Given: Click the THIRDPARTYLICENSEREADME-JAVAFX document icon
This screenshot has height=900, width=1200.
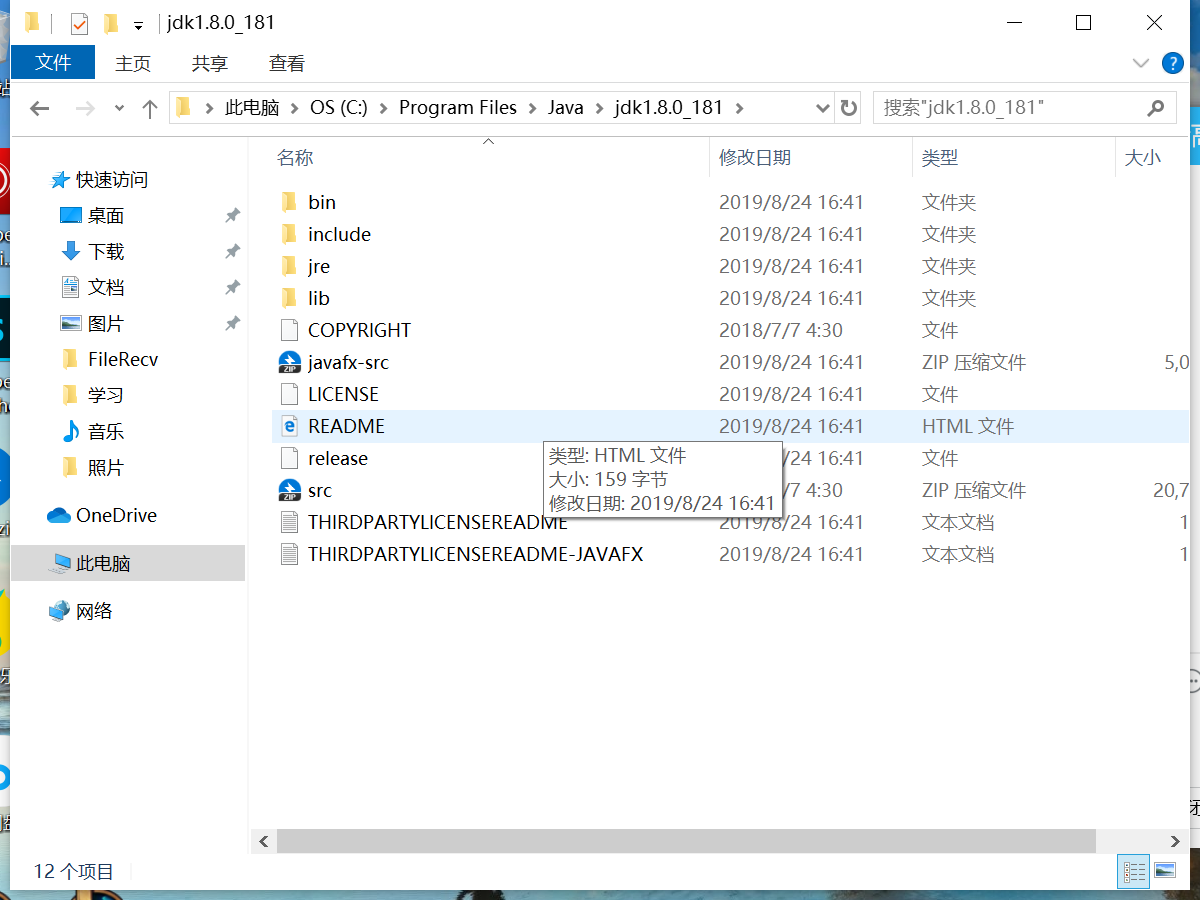Looking at the screenshot, I should coord(289,554).
